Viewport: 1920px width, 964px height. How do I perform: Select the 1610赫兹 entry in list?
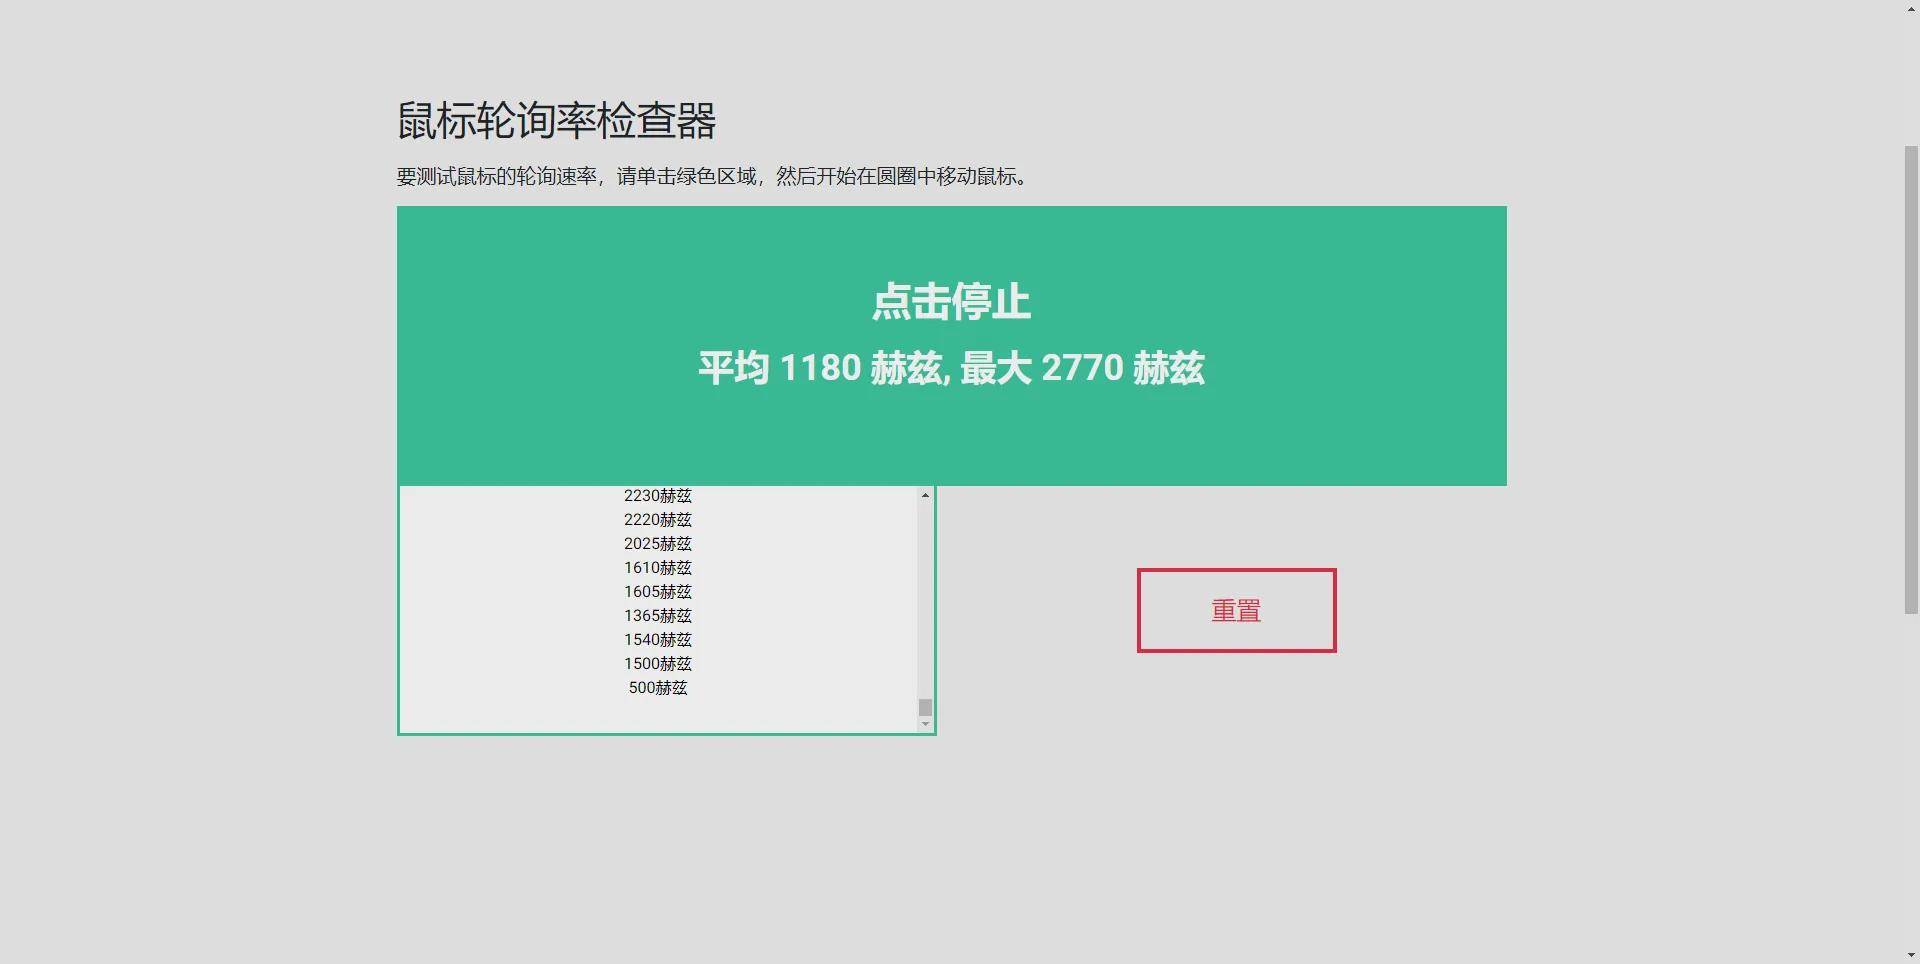tap(657, 567)
